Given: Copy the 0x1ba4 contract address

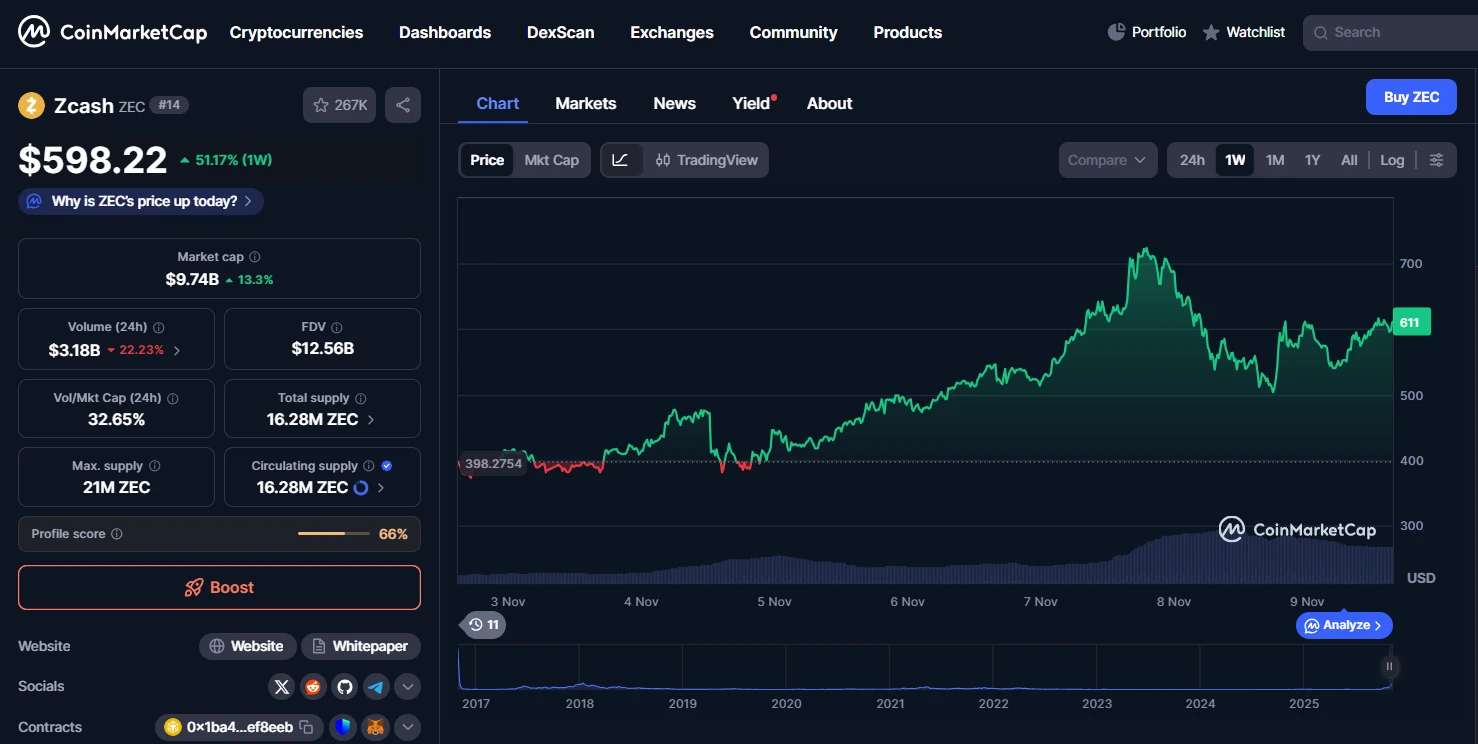Looking at the screenshot, I should pos(307,727).
